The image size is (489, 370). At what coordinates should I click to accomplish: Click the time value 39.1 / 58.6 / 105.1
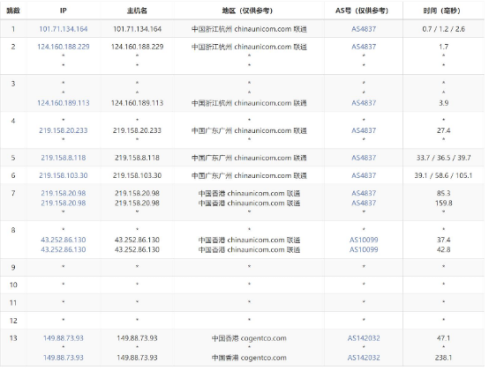[444, 175]
